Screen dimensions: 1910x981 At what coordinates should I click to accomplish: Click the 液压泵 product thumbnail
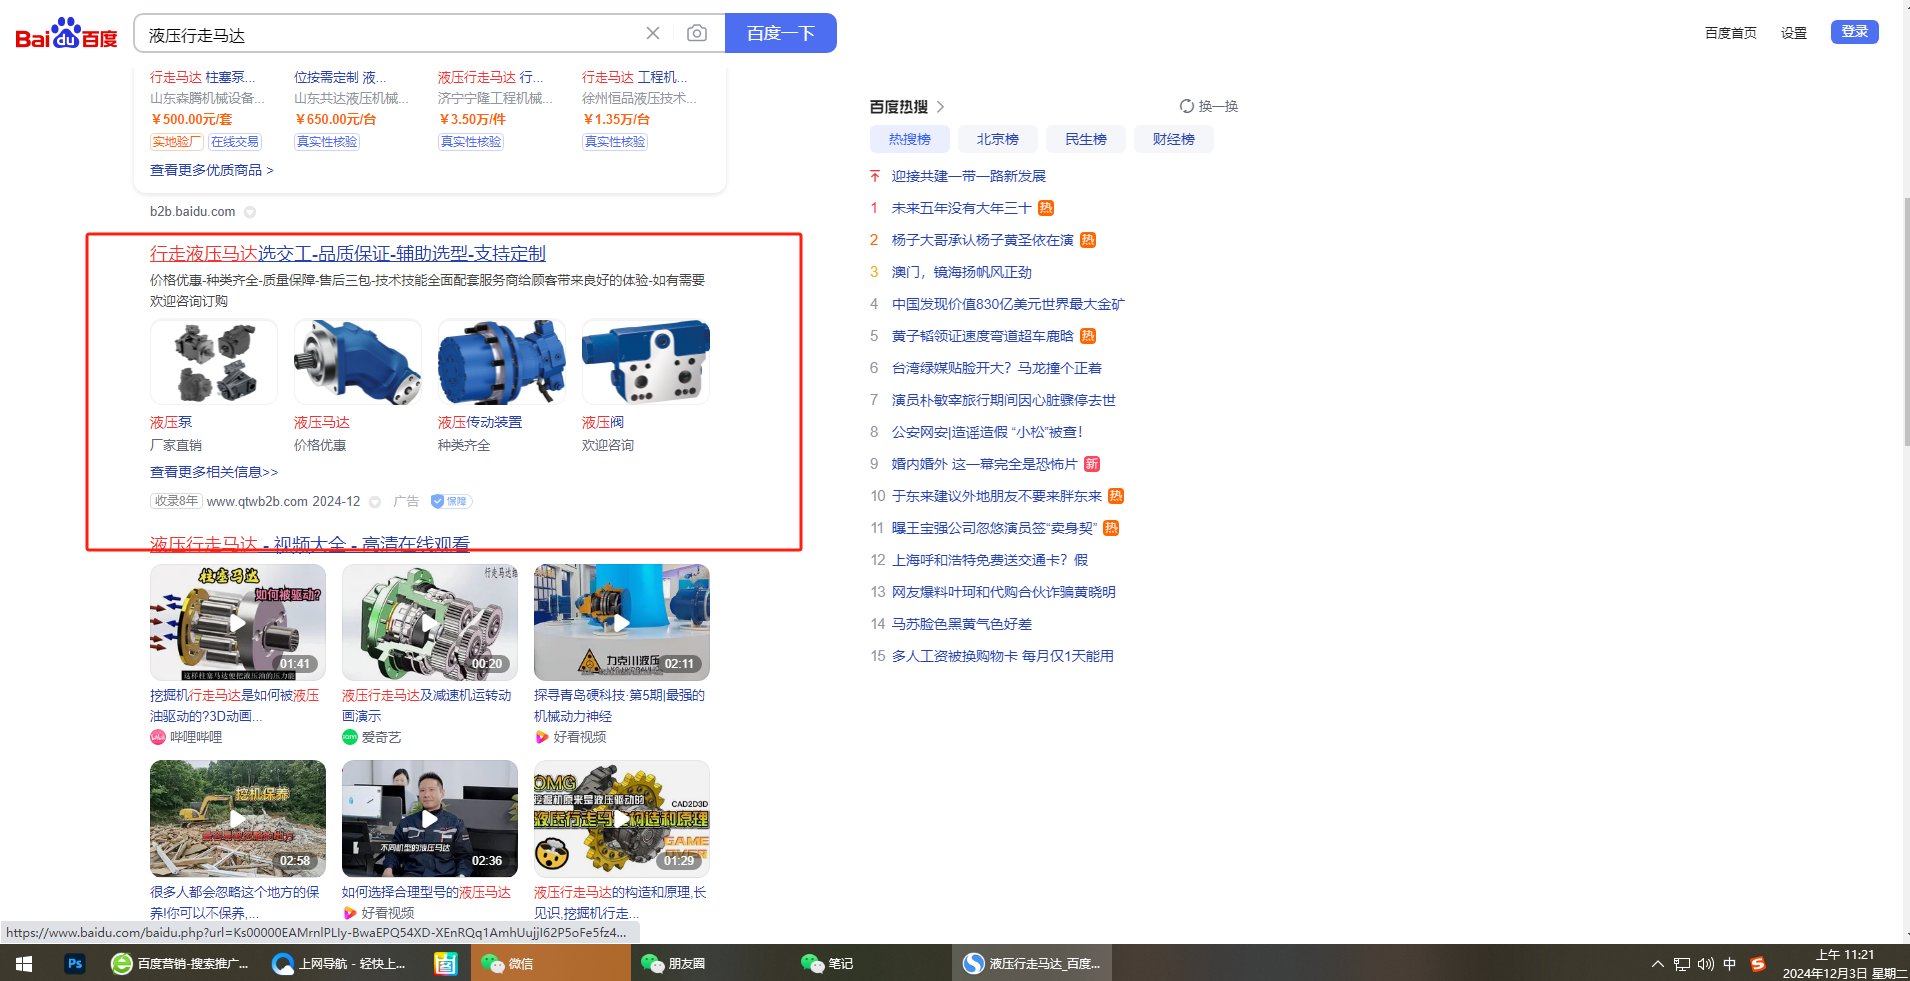[x=214, y=362]
